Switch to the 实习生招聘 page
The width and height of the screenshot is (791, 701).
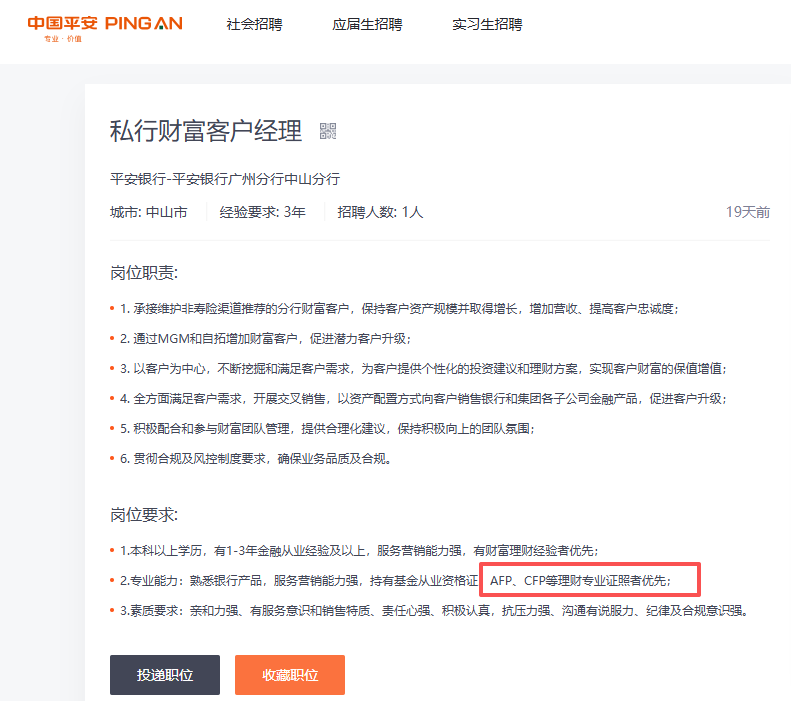click(486, 24)
